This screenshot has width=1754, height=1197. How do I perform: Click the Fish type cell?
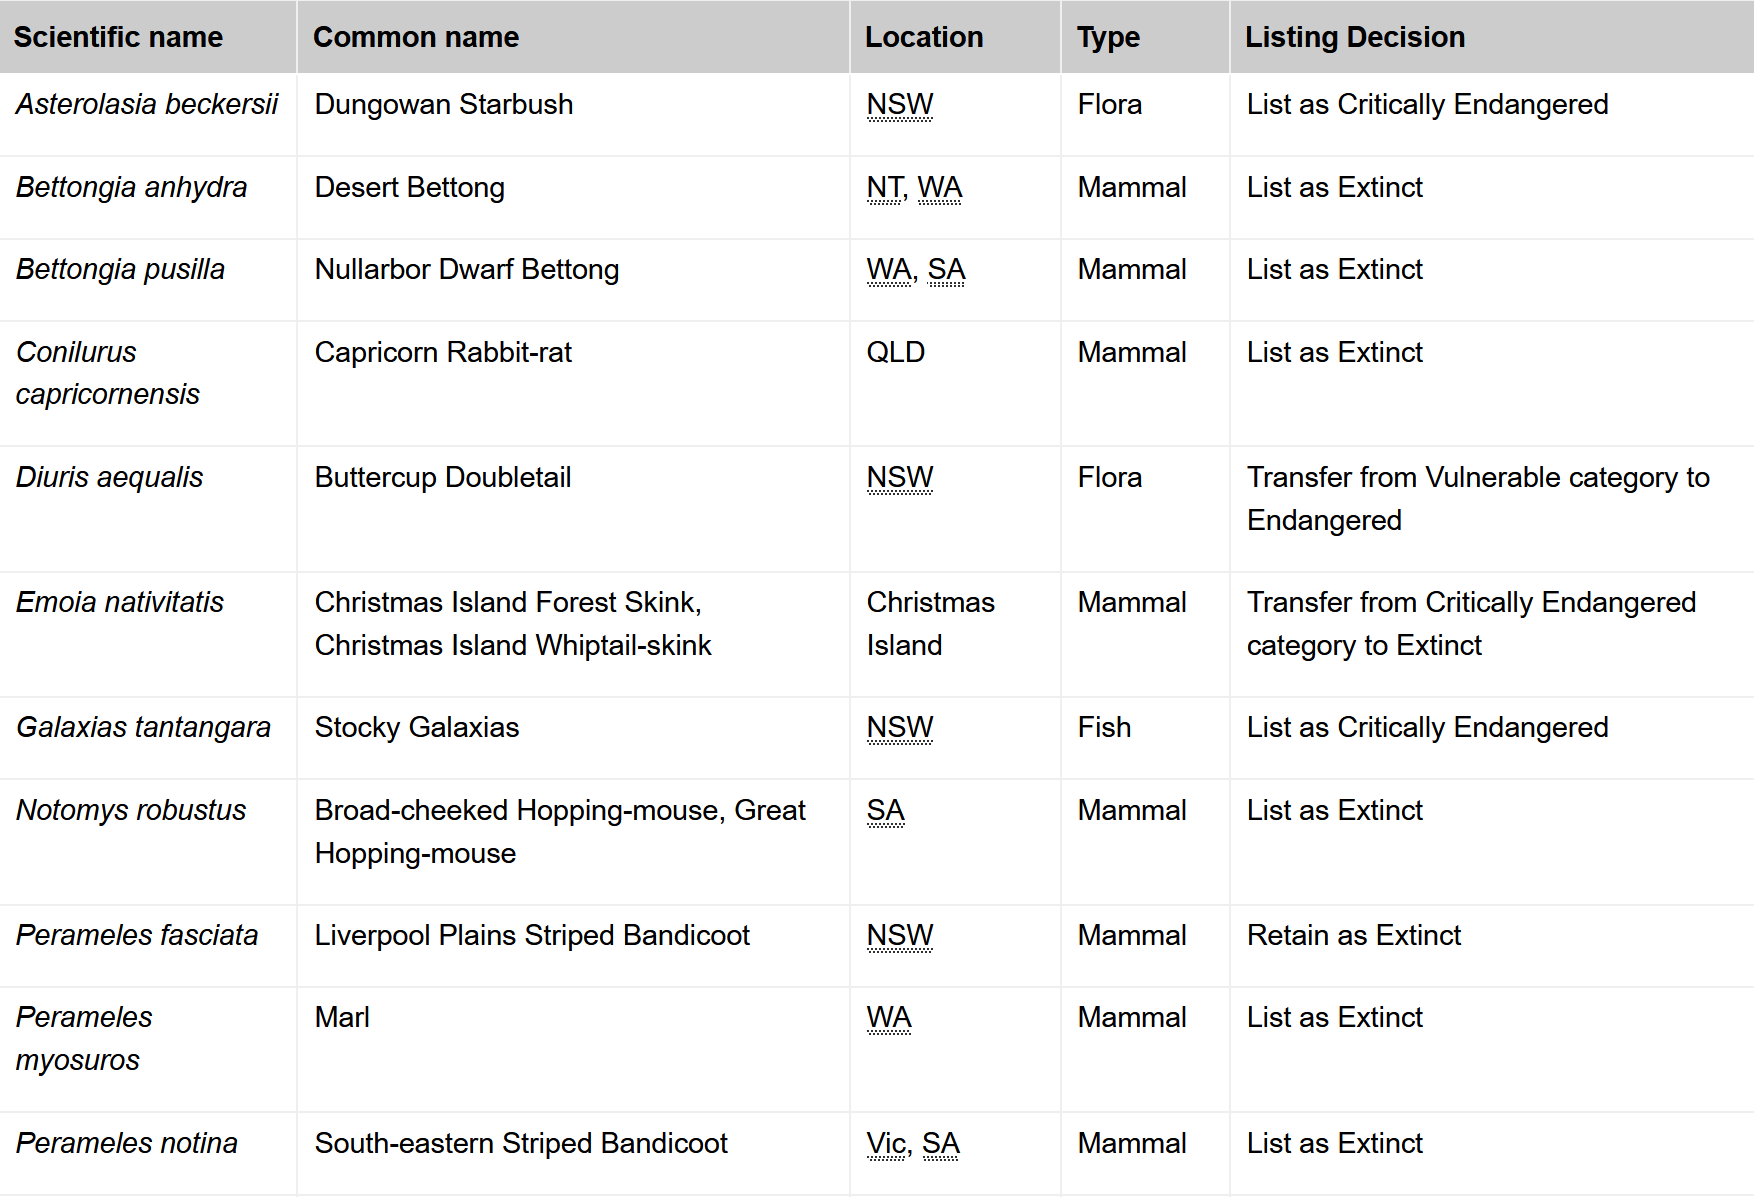pyautogui.click(x=1104, y=727)
